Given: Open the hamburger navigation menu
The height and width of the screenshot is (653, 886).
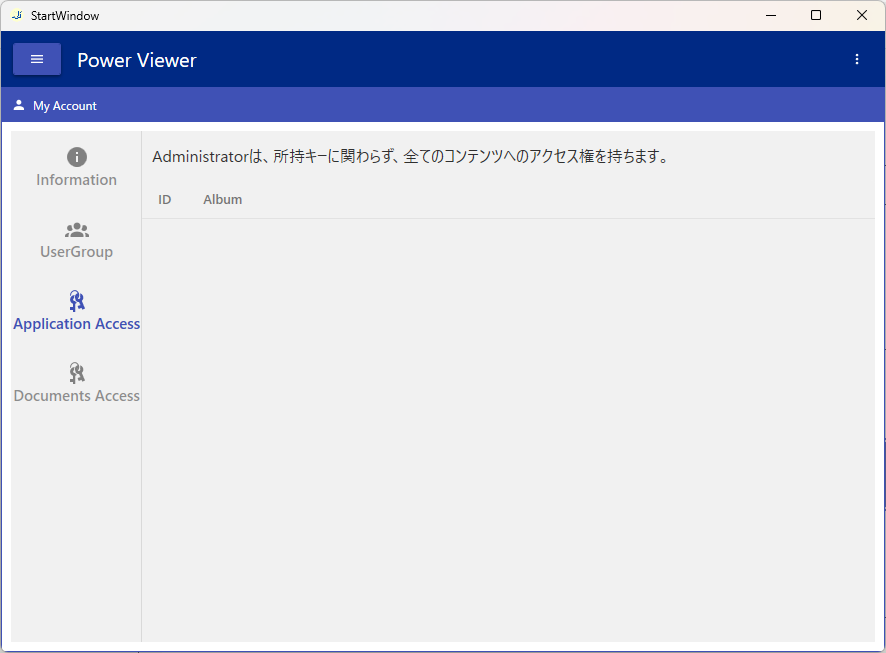Looking at the screenshot, I should point(37,59).
